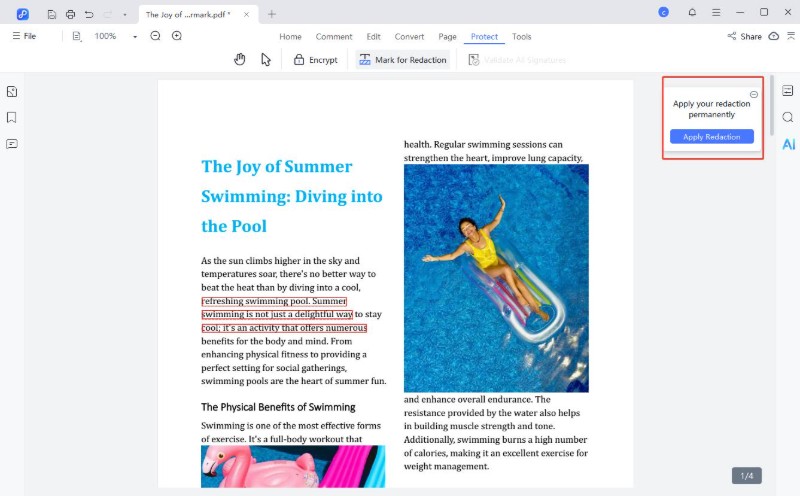Click the 100% zoom level field
800x496 pixels.
tap(106, 36)
